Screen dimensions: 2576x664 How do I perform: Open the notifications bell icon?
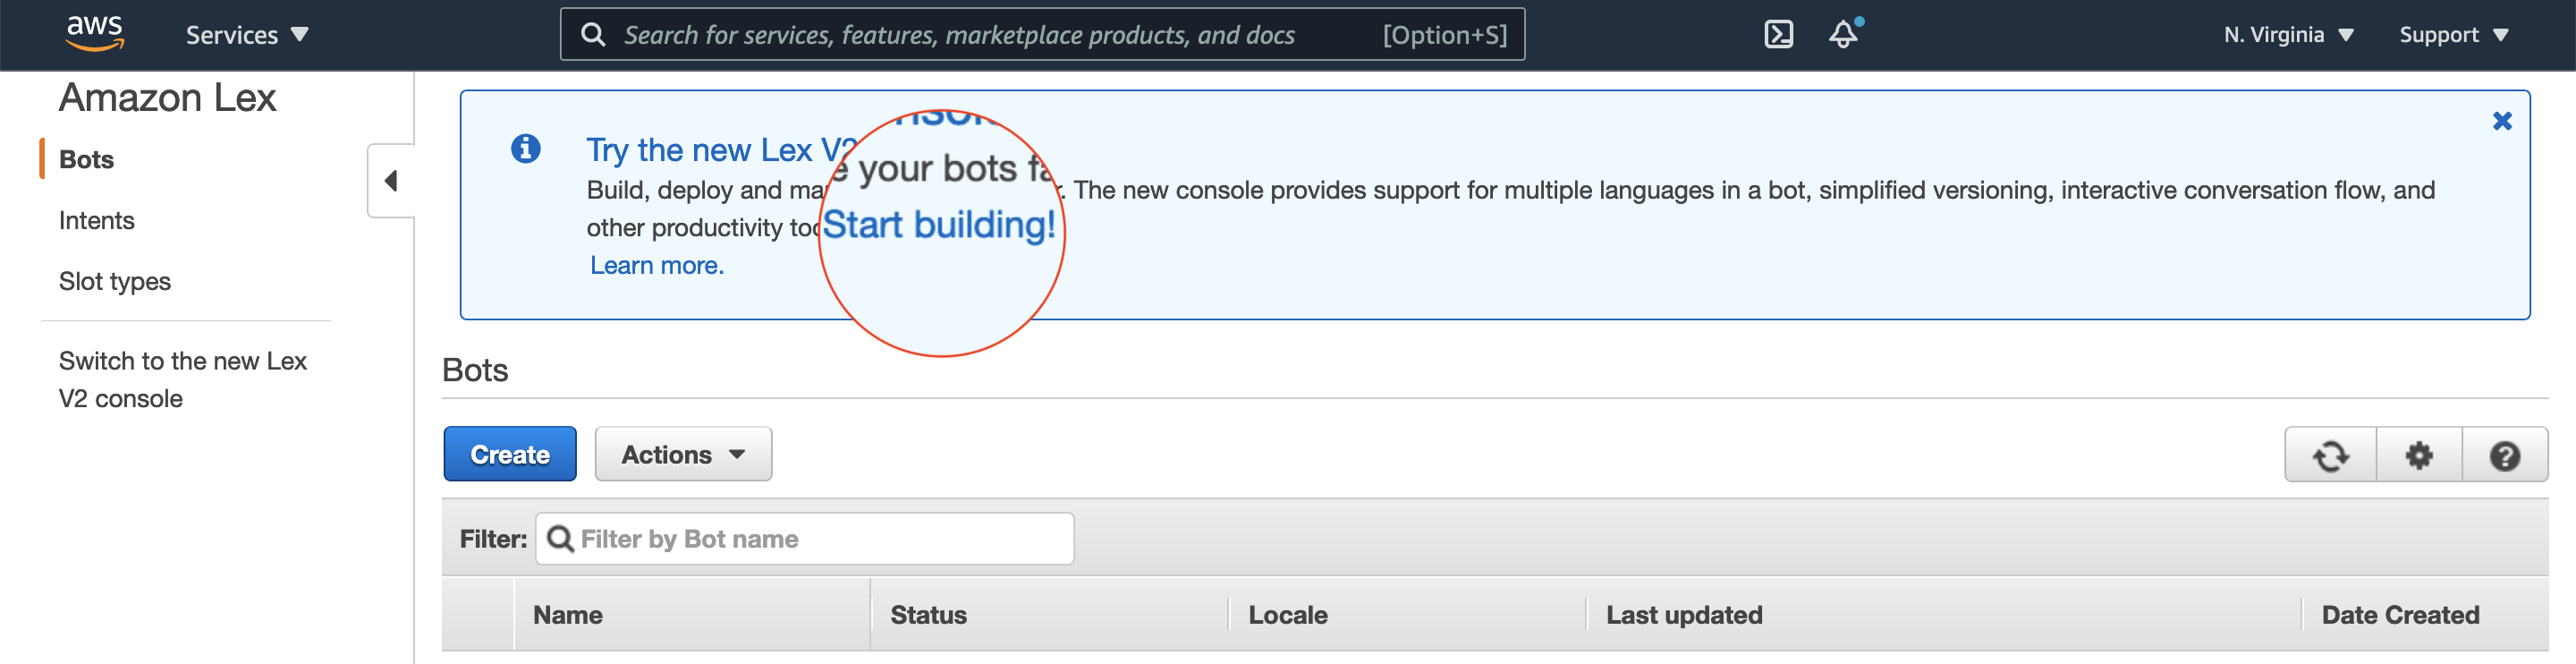click(1843, 34)
